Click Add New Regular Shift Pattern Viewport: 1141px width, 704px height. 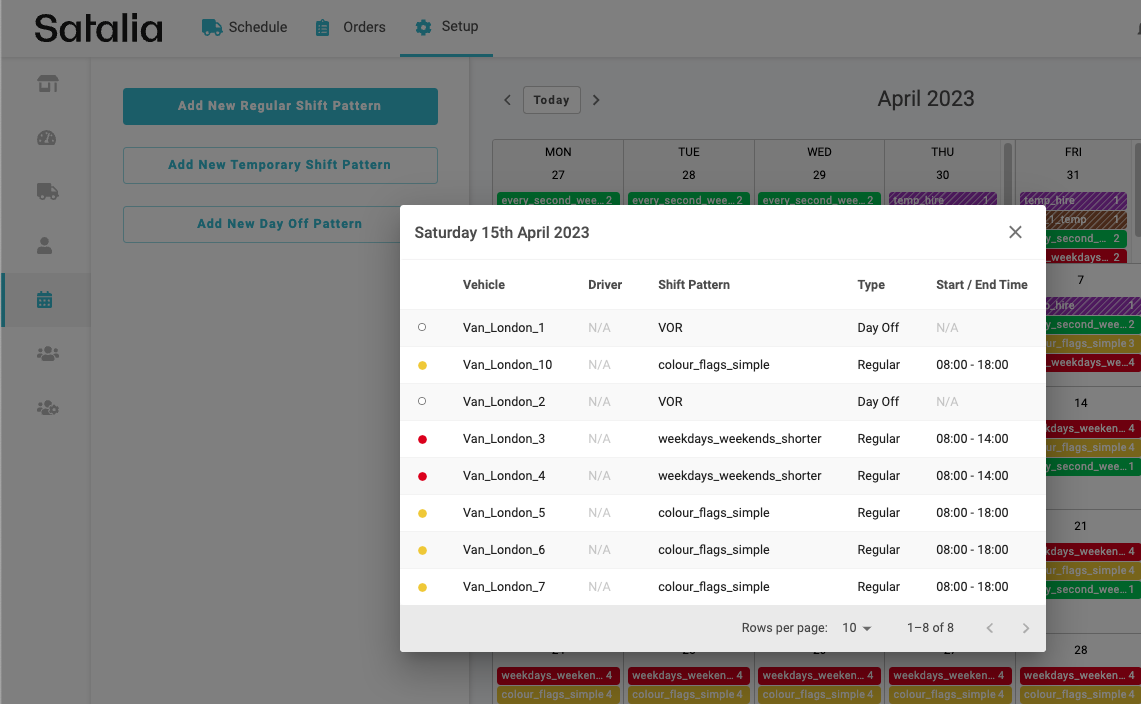tap(280, 106)
